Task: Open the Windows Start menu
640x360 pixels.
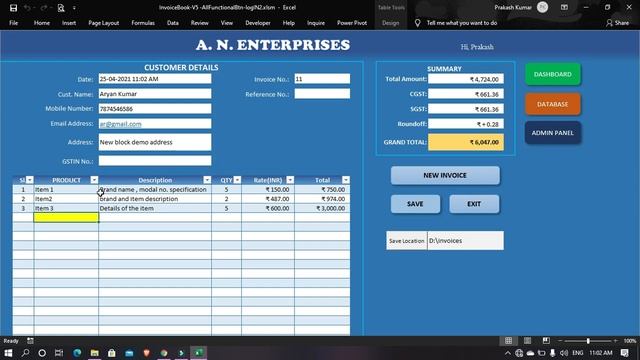Action: pos(8,353)
